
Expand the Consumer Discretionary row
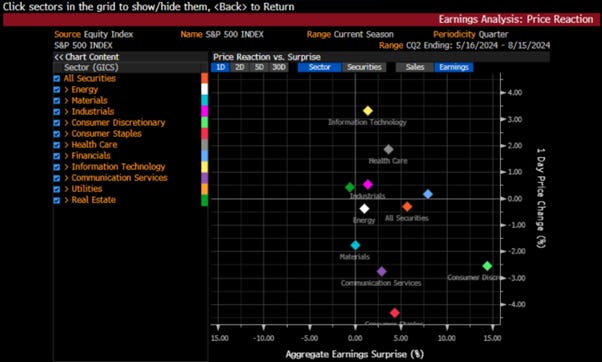(x=66, y=123)
